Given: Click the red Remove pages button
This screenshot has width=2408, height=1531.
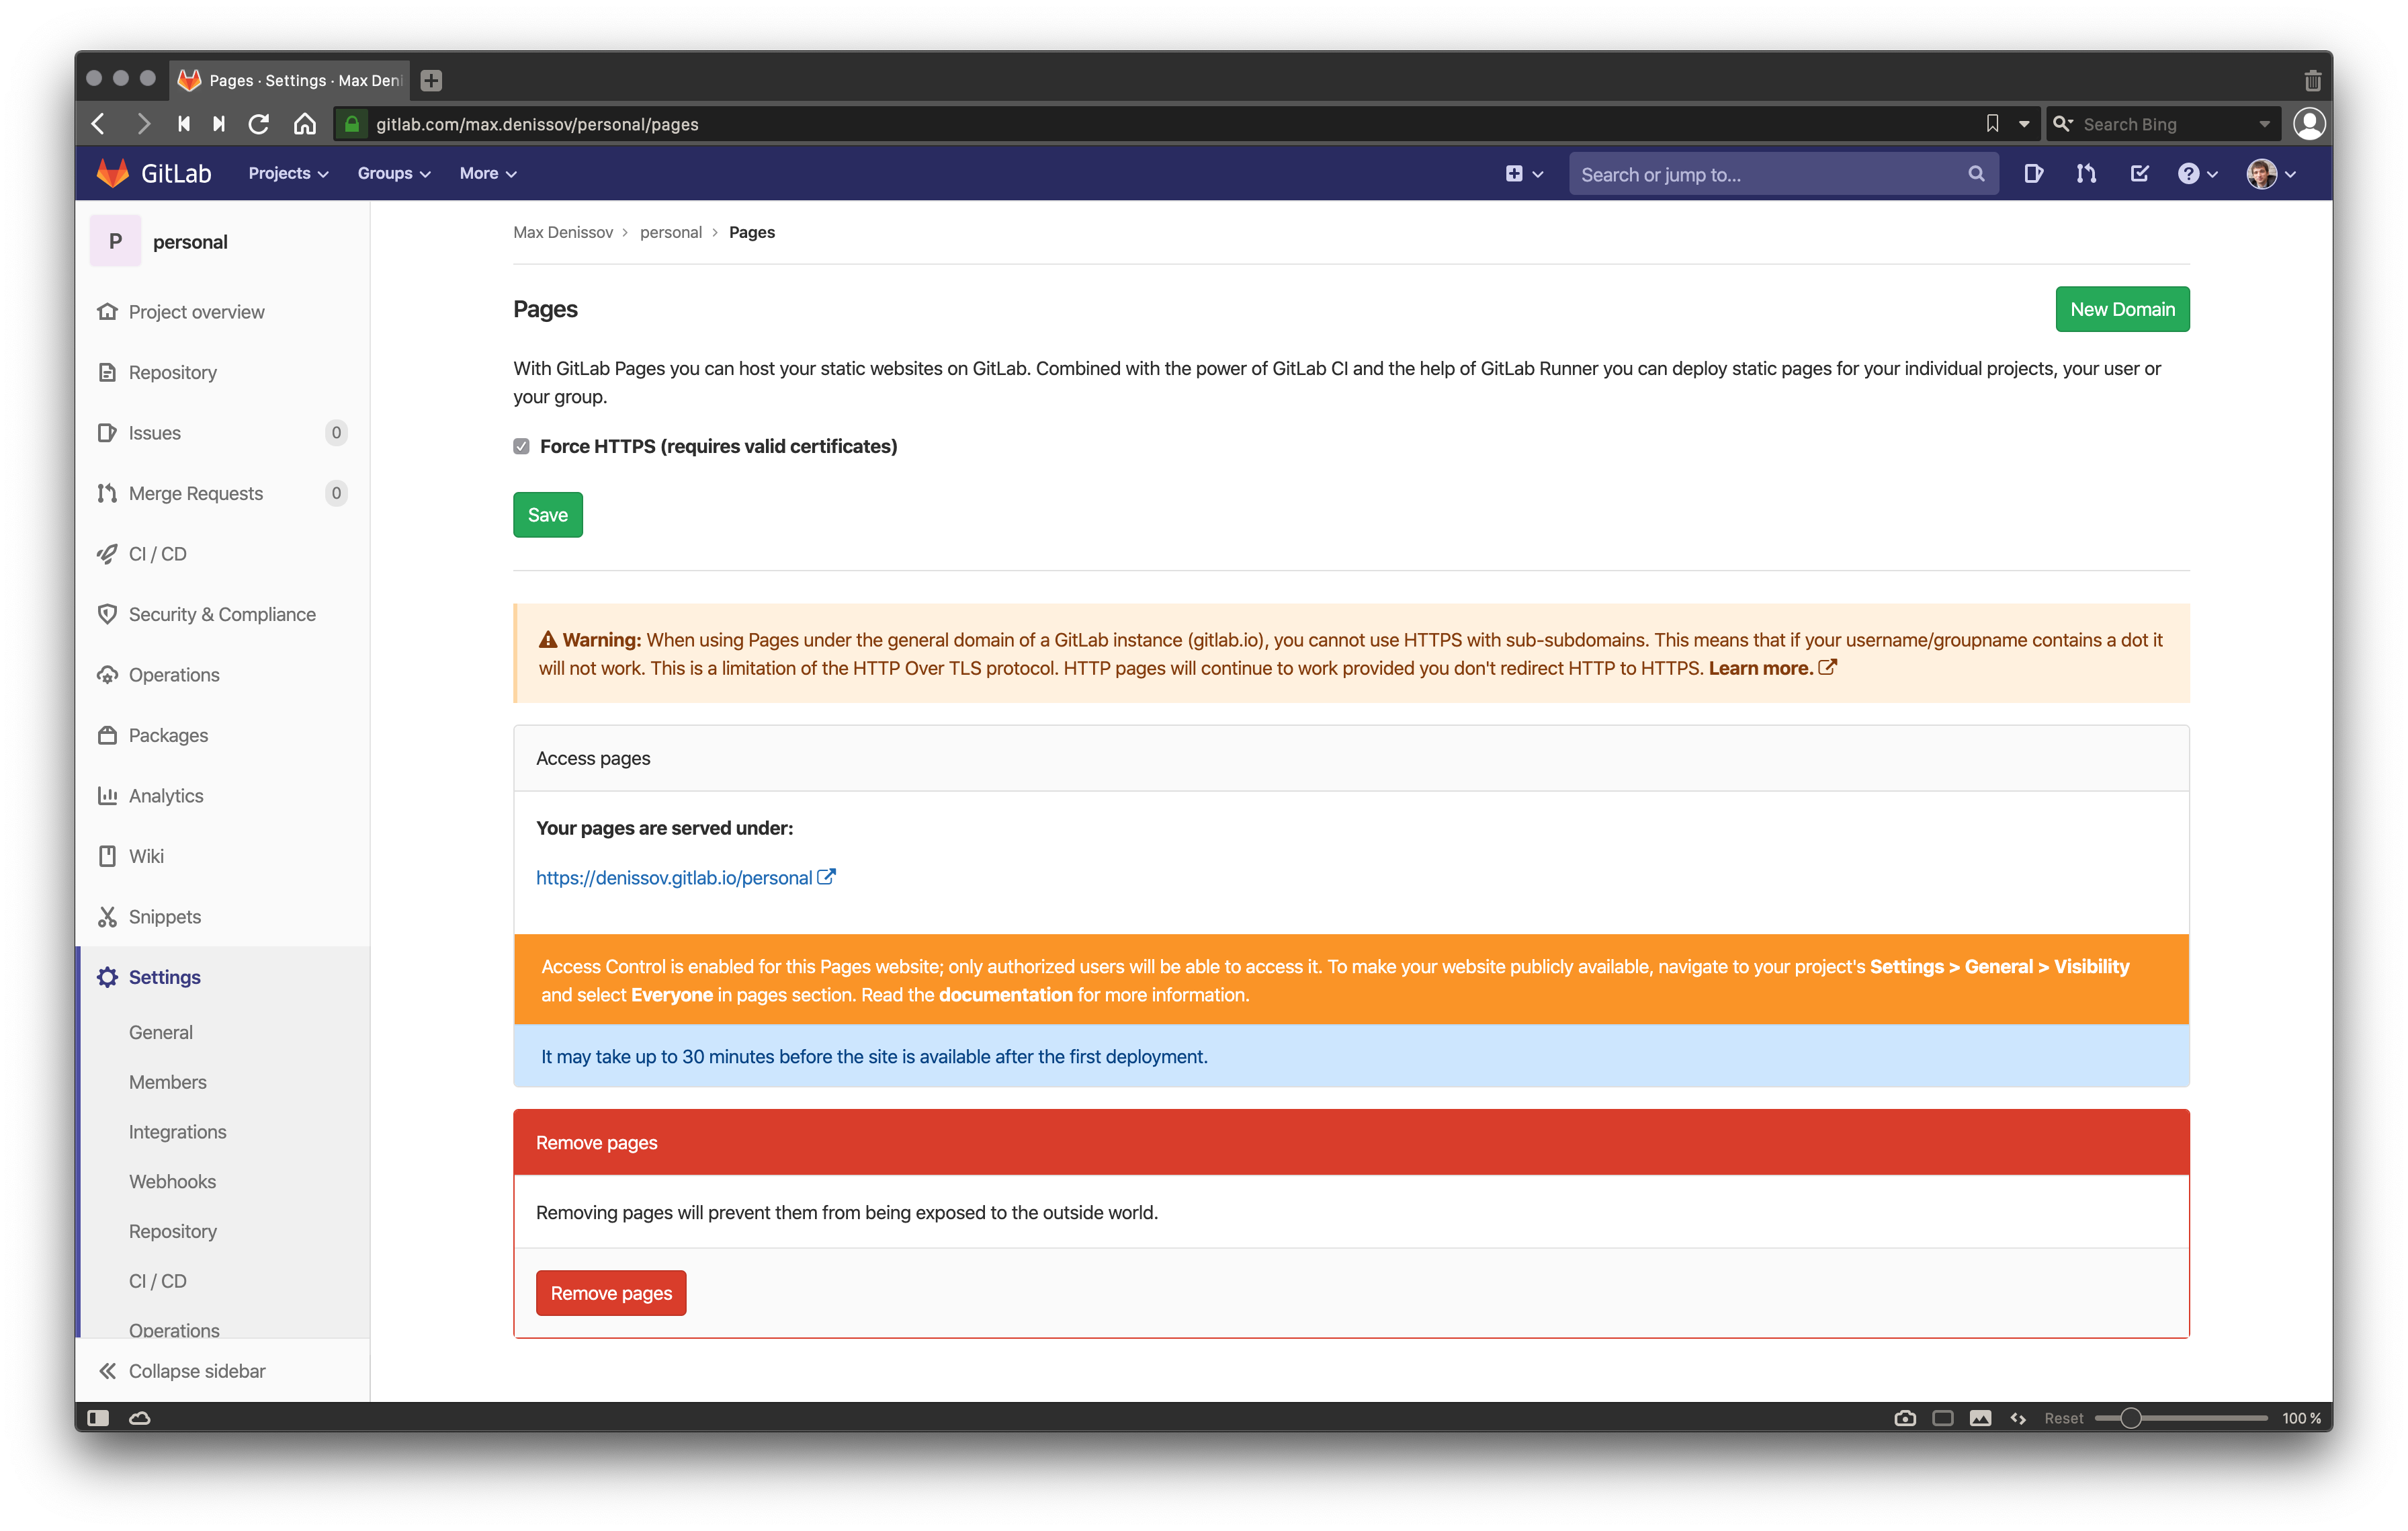Looking at the screenshot, I should 611,1293.
